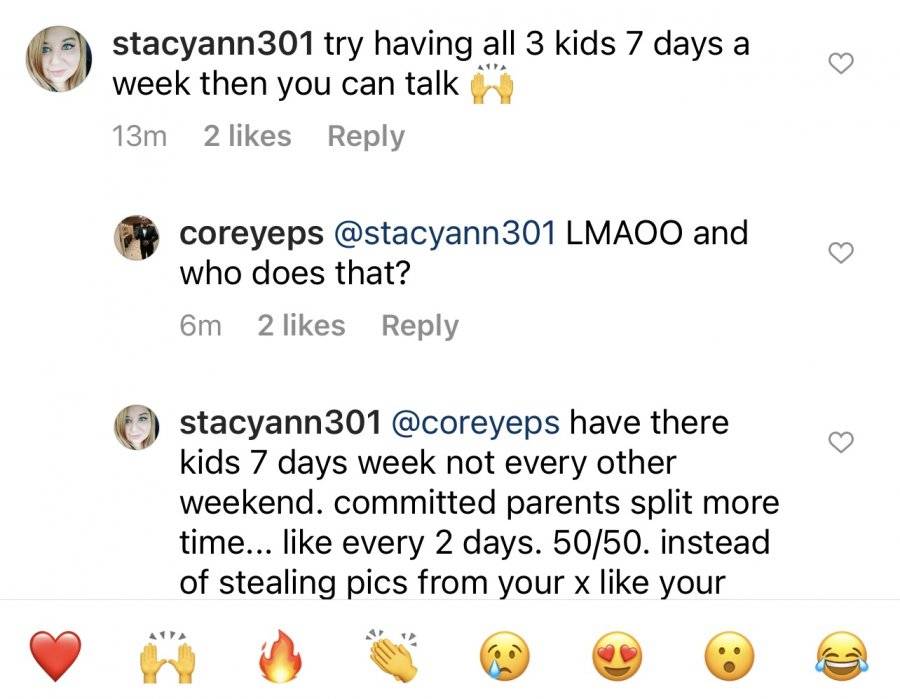Reply to coreyeps's 6m old comment
This screenshot has height=699, width=900.
click(x=420, y=326)
